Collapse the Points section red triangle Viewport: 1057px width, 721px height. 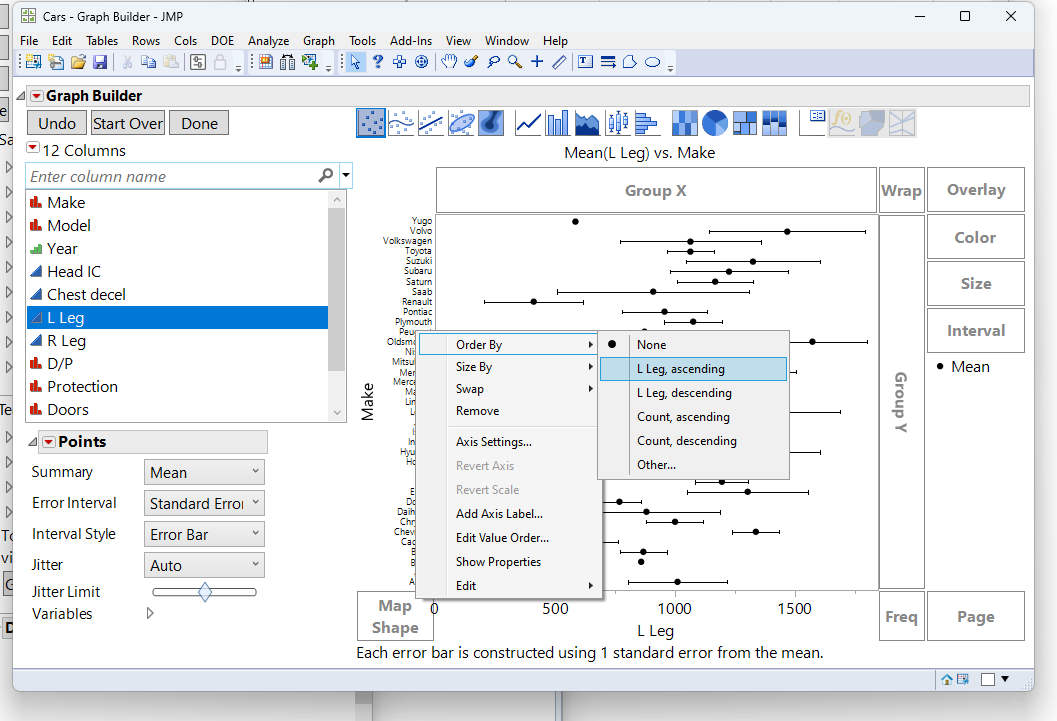[47, 442]
